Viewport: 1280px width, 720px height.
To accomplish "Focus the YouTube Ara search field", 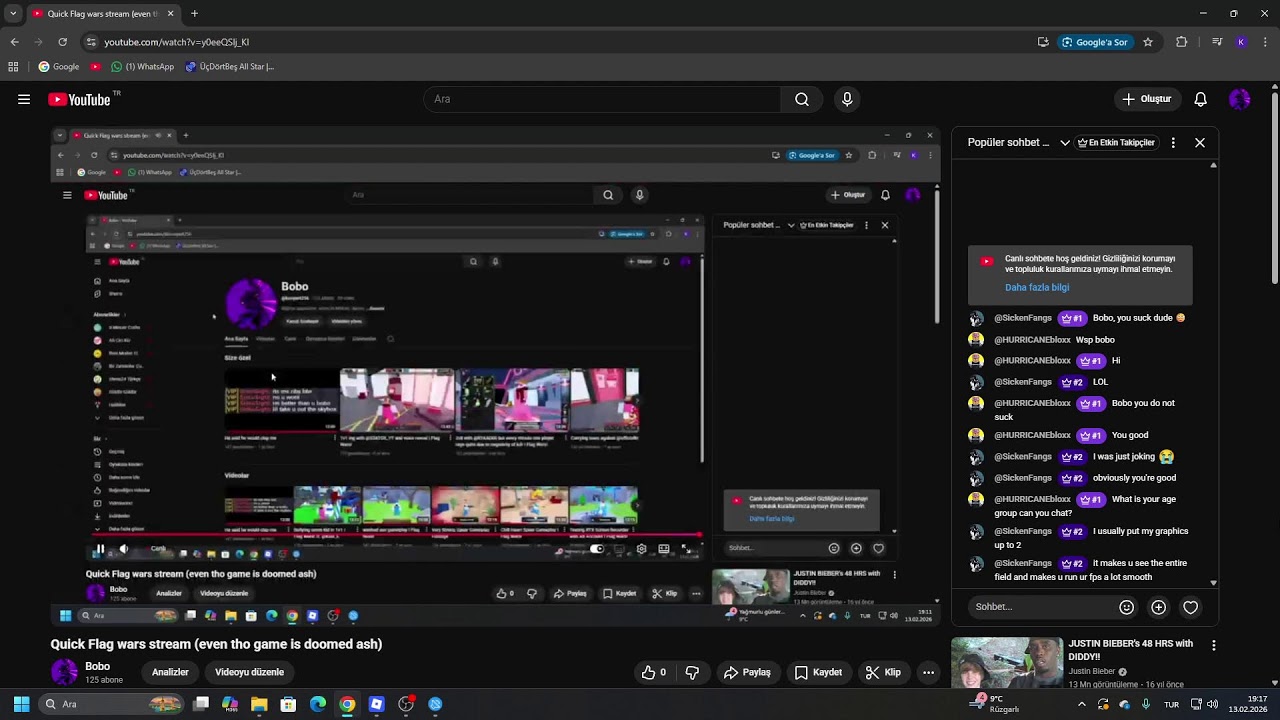I will pyautogui.click(x=603, y=99).
